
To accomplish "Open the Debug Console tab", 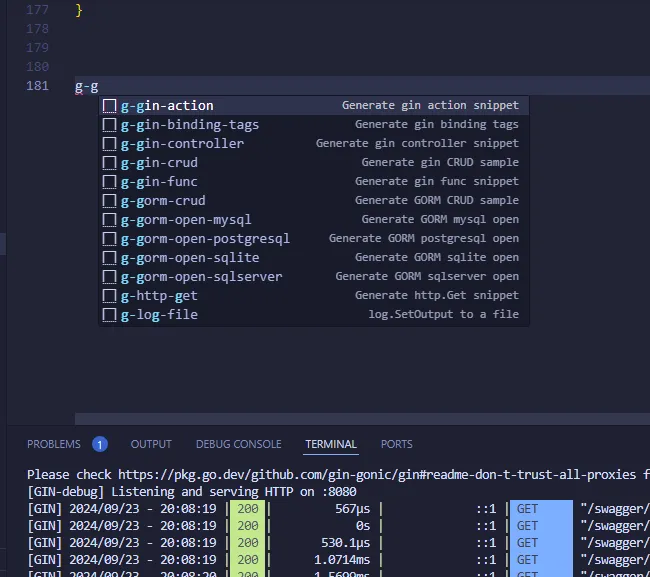I will pyautogui.click(x=238, y=444).
